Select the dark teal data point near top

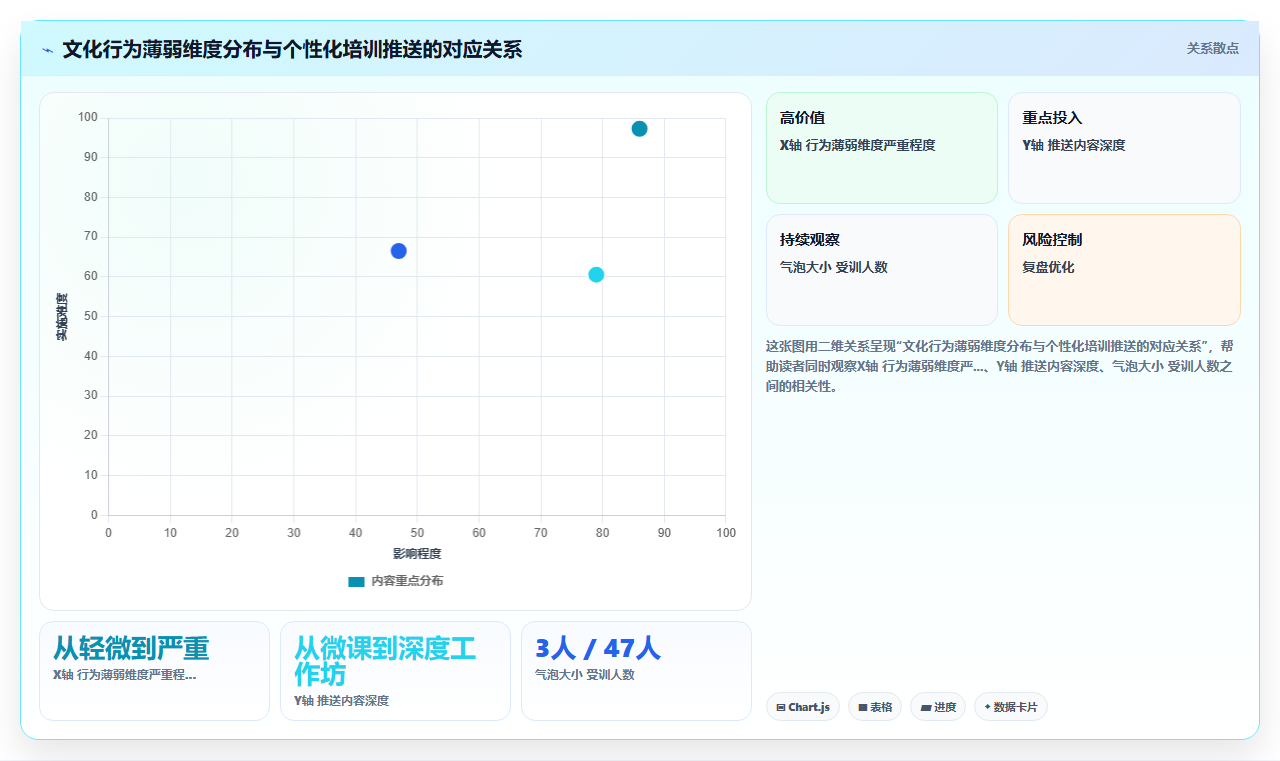pos(639,128)
